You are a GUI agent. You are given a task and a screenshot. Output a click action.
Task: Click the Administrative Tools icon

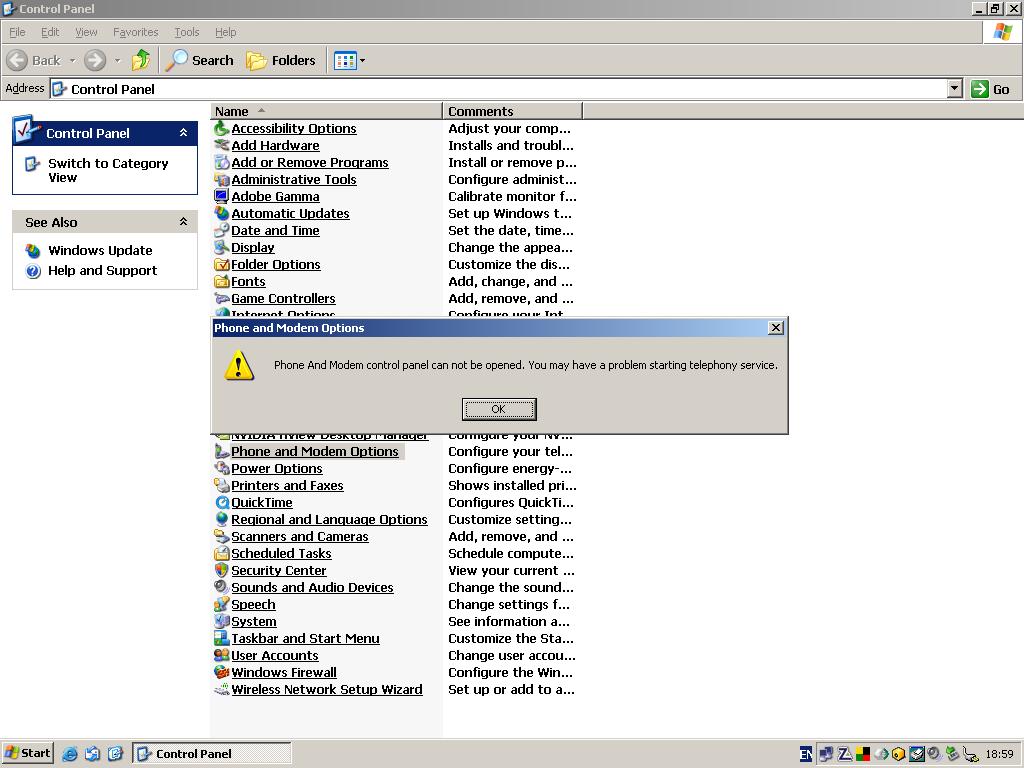(x=222, y=180)
